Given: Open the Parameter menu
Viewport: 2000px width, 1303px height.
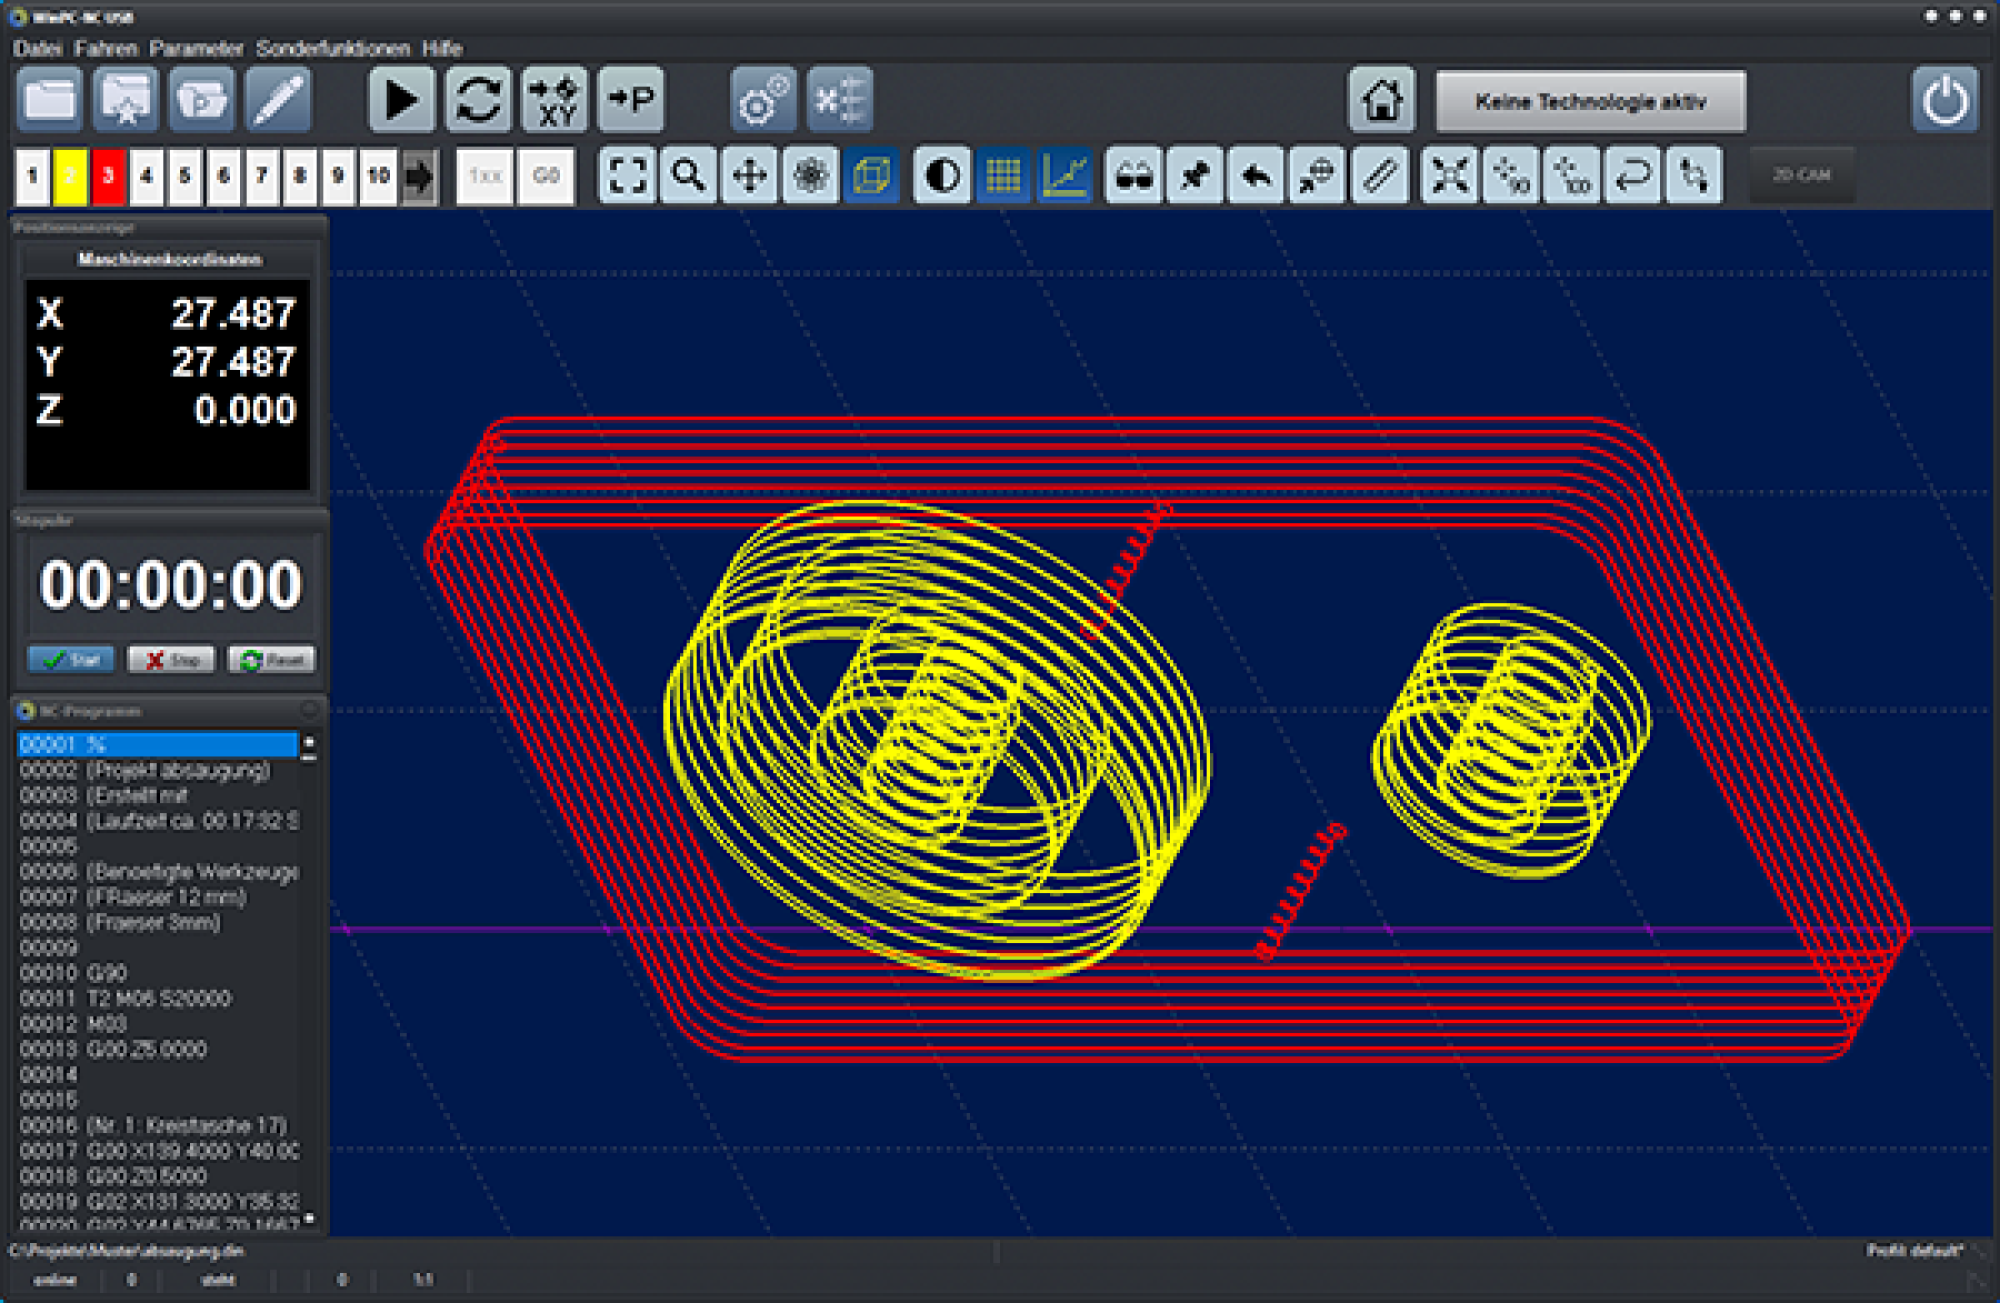Looking at the screenshot, I should point(196,48).
